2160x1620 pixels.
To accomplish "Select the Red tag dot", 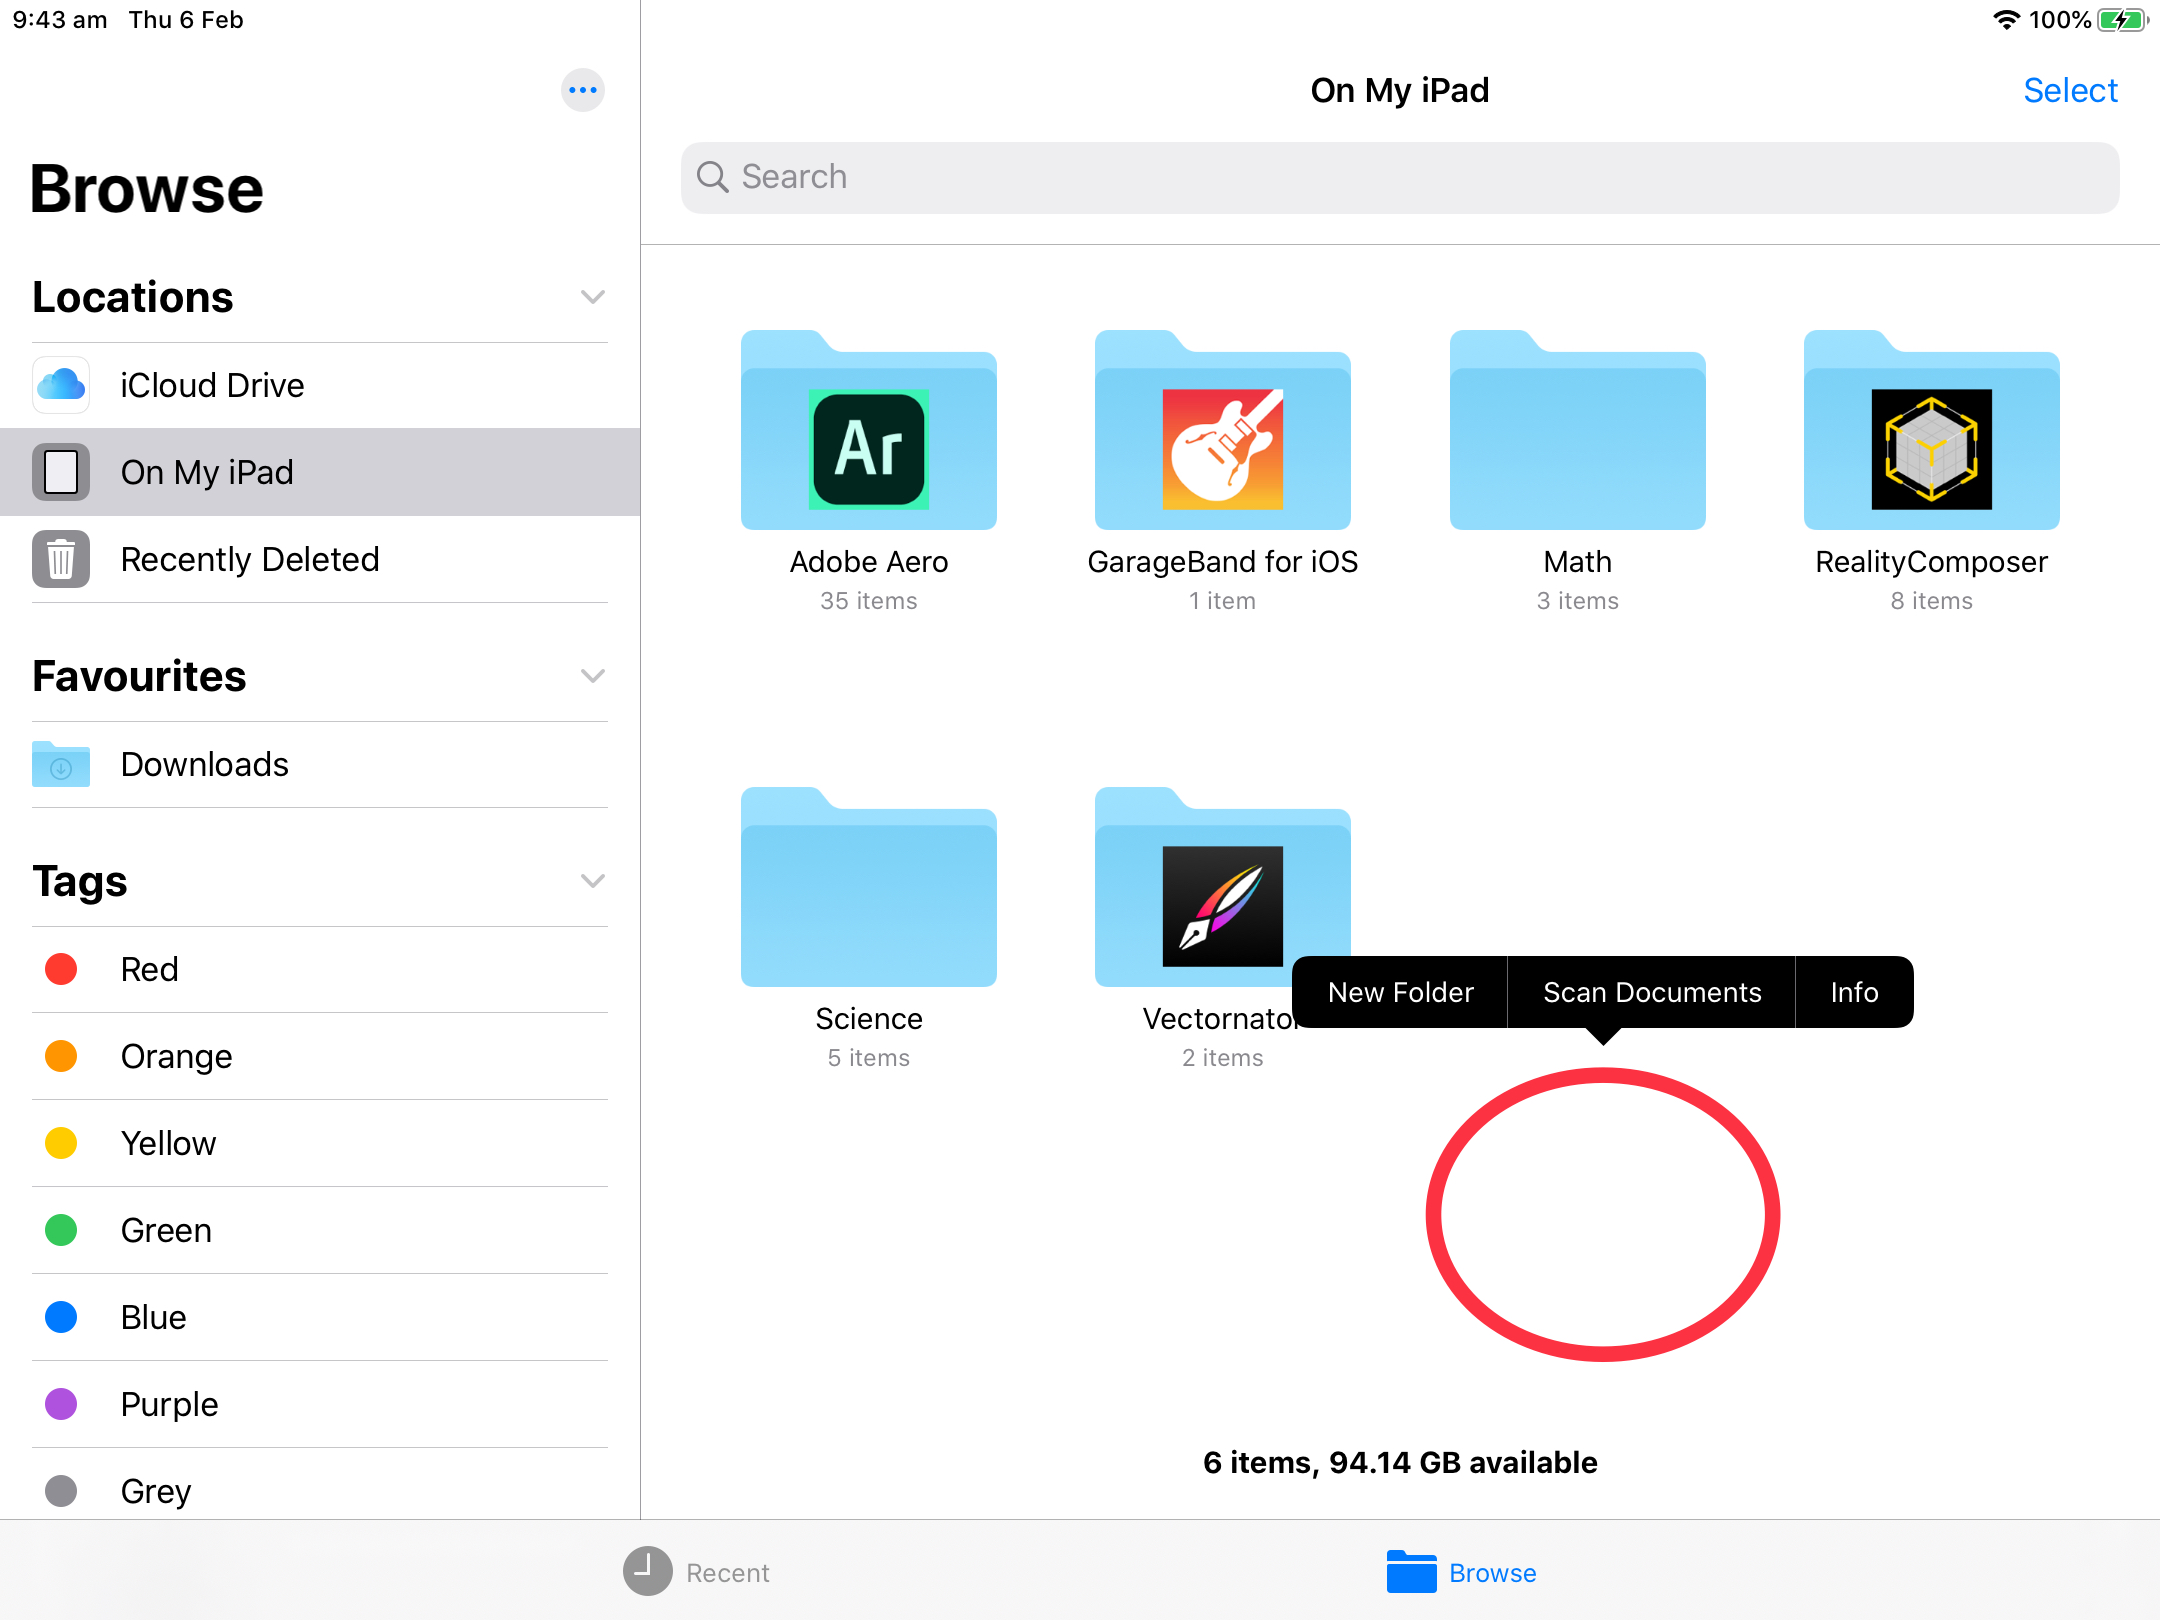I will [x=61, y=969].
